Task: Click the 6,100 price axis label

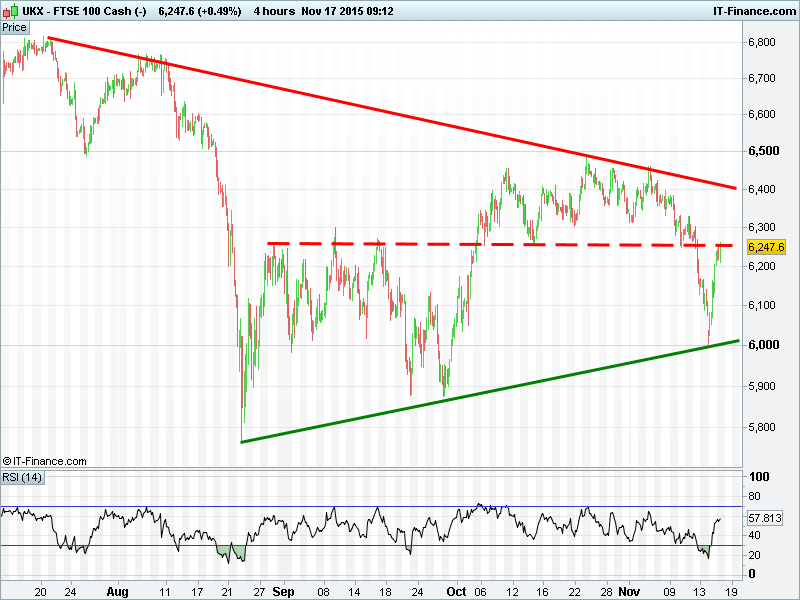Action: tap(762, 305)
